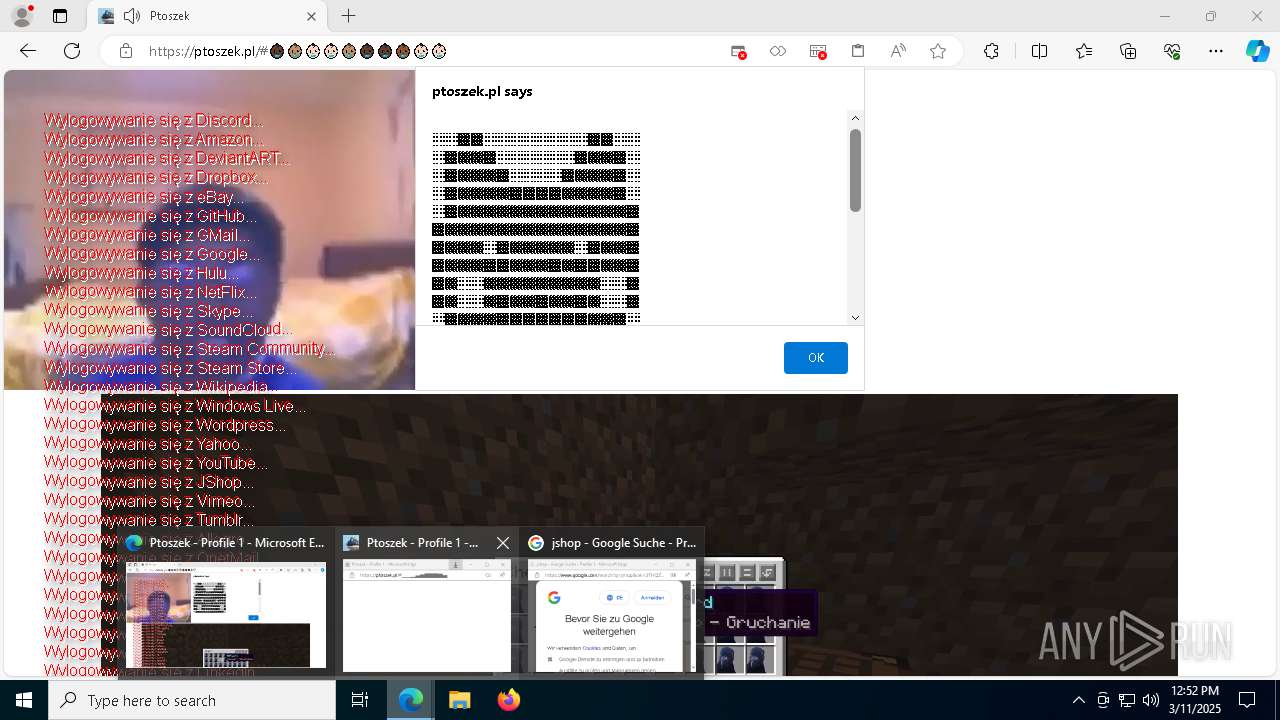The image size is (1280, 720).
Task: Click the dialog scrollbar down arrow
Action: pyautogui.click(x=855, y=317)
